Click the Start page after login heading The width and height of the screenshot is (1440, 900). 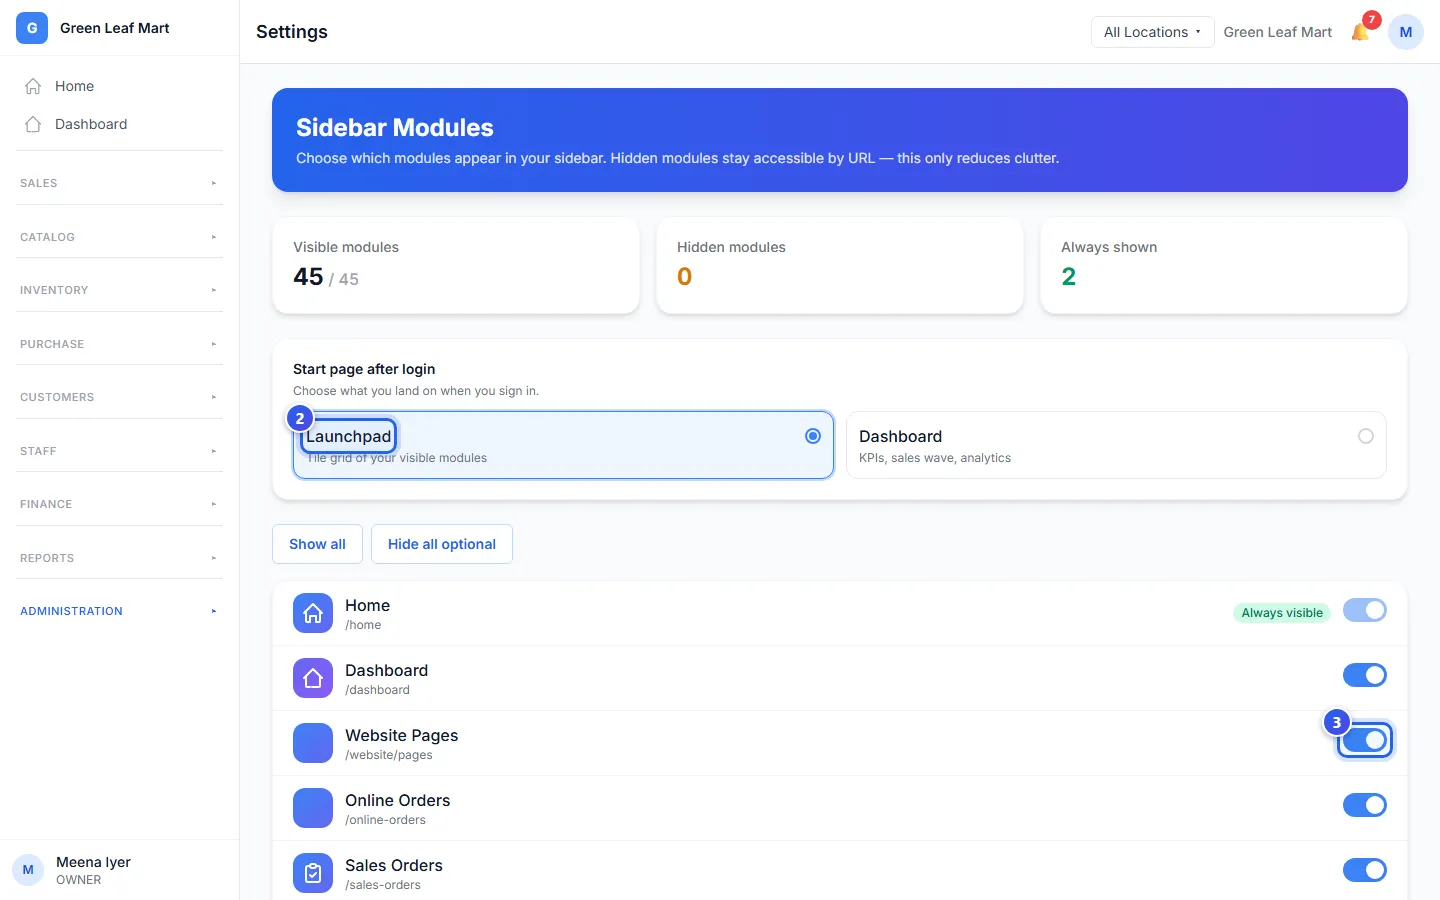click(x=364, y=369)
